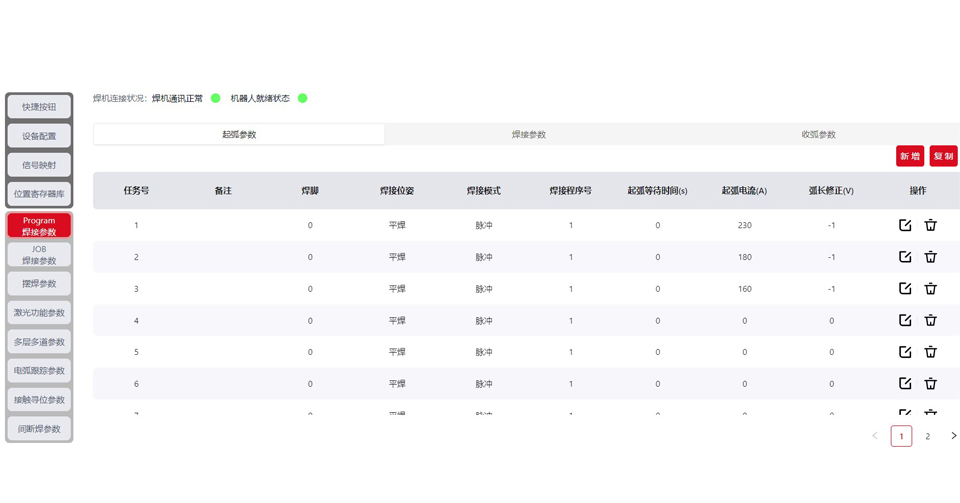Delete task 6 using the trash icon
The image size is (960, 503).
pos(930,383)
